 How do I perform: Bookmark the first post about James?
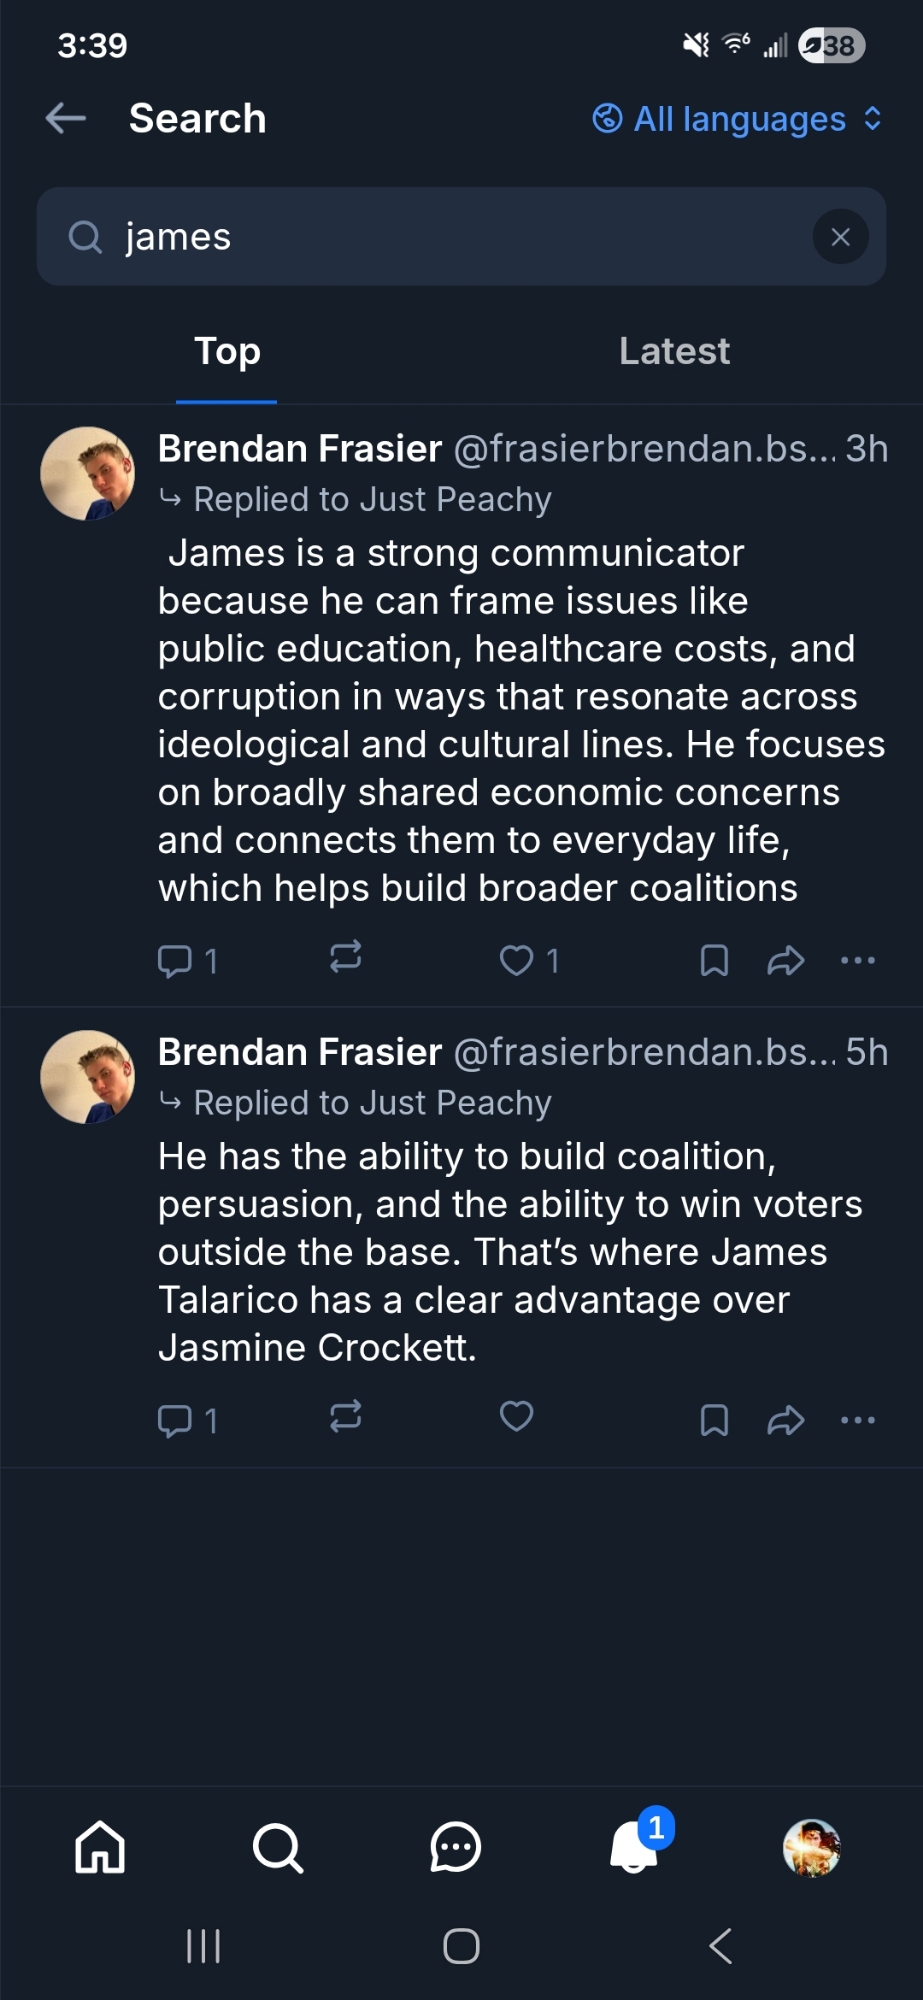[x=714, y=961]
